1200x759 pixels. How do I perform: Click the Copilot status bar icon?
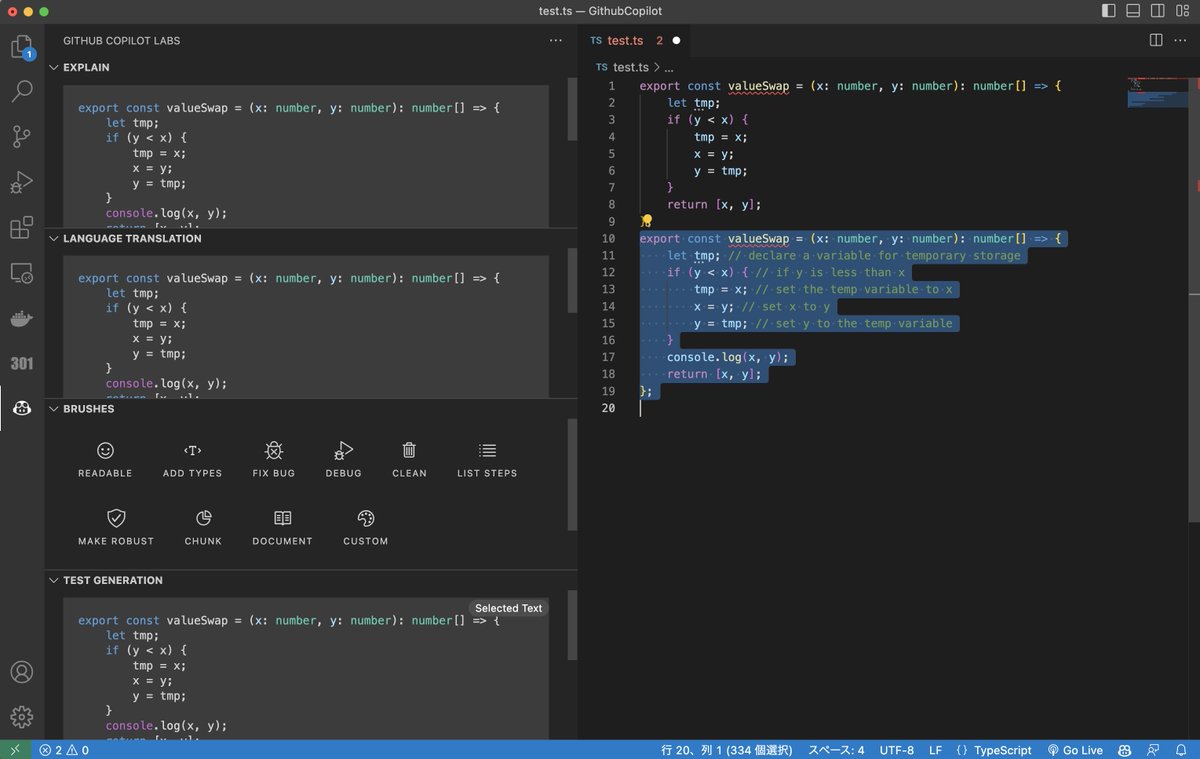tap(1124, 750)
